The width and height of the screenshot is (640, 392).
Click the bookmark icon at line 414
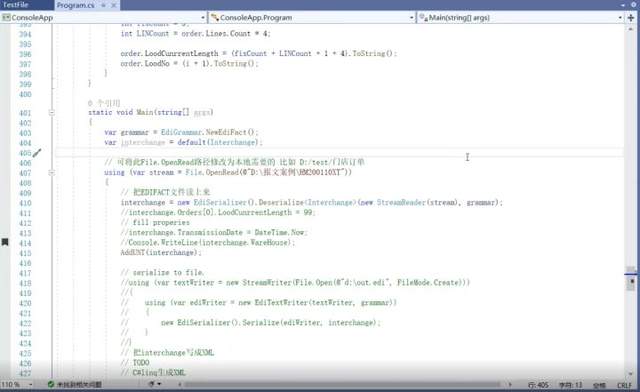5,242
